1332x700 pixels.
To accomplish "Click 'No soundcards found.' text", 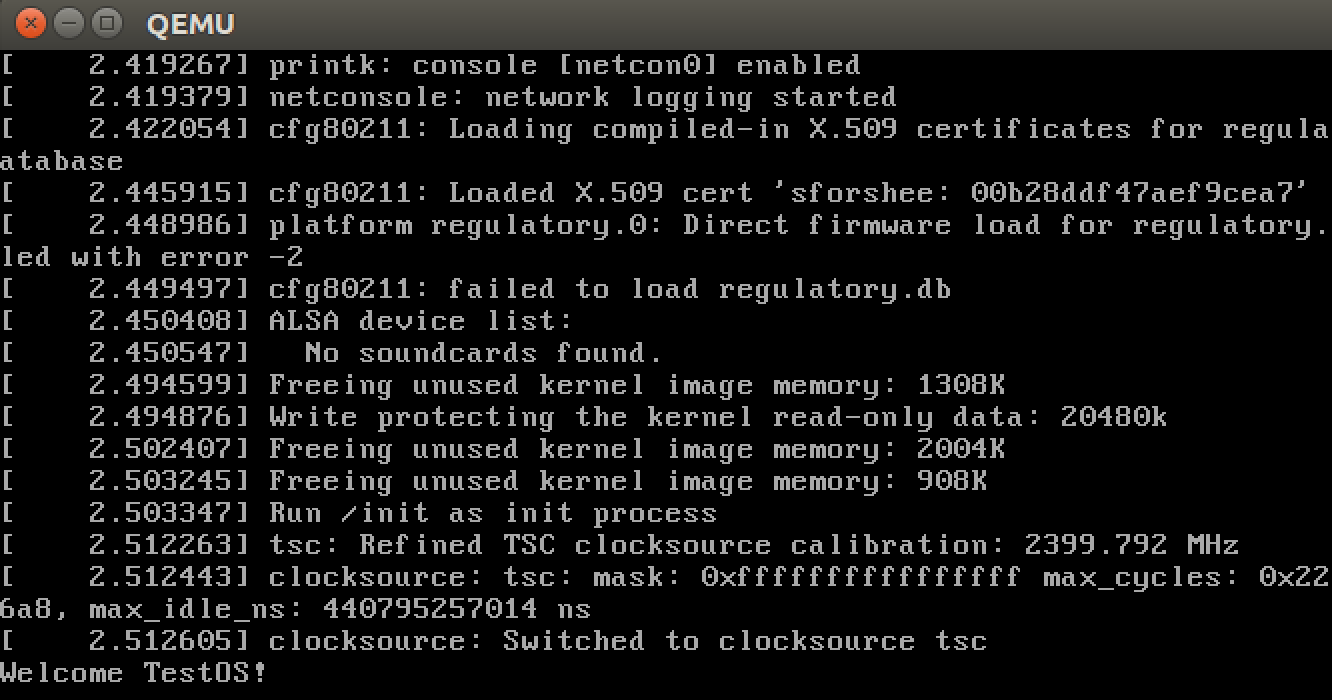I will click(x=484, y=353).
